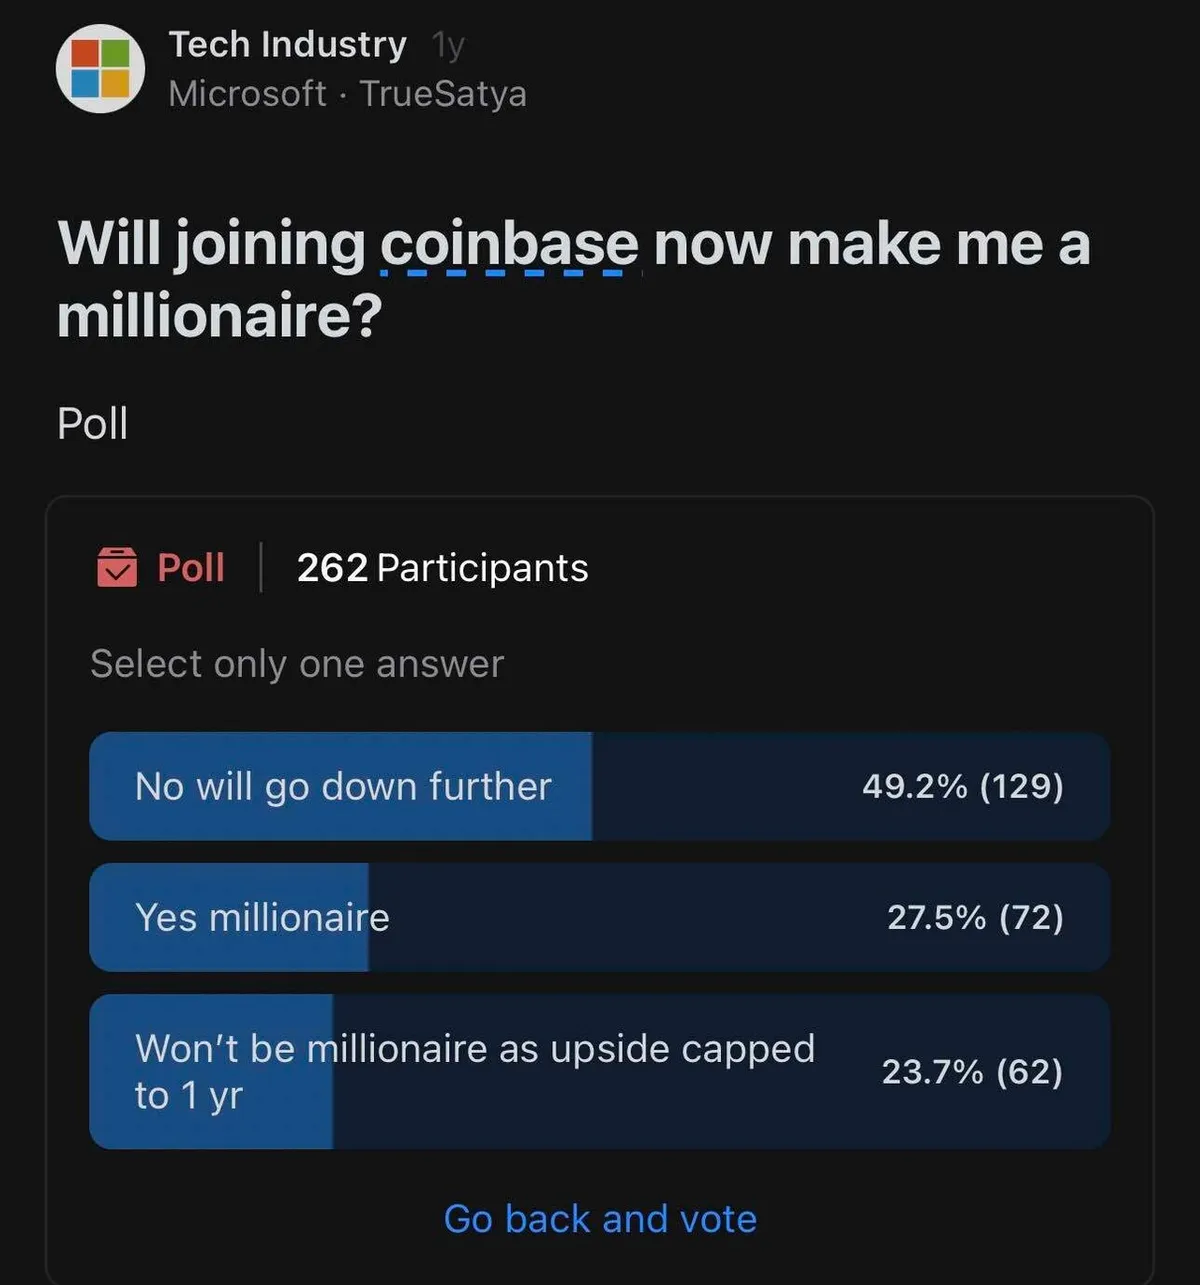The height and width of the screenshot is (1285, 1200).
Task: Click the 49.2% (129) result figure
Action: pyautogui.click(x=962, y=786)
